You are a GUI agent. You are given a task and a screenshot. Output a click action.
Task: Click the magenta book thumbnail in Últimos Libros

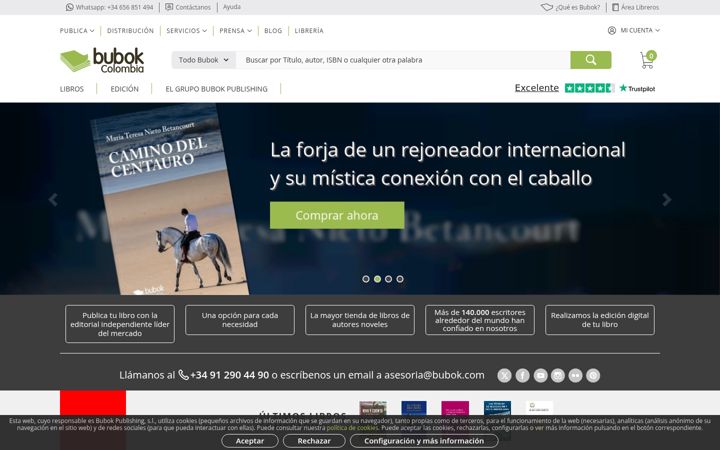pyautogui.click(x=455, y=408)
